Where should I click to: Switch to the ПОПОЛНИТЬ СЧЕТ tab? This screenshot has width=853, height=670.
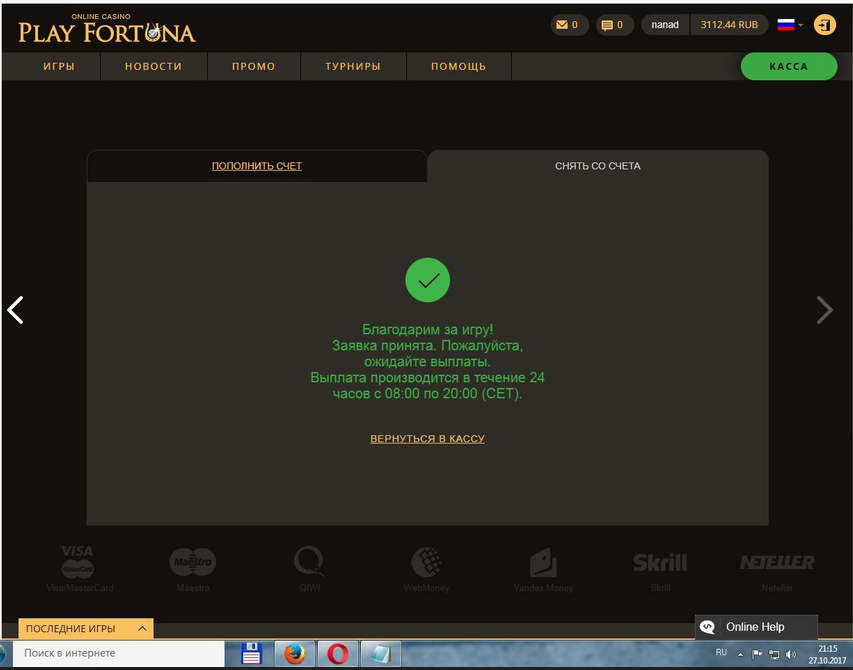coord(257,166)
